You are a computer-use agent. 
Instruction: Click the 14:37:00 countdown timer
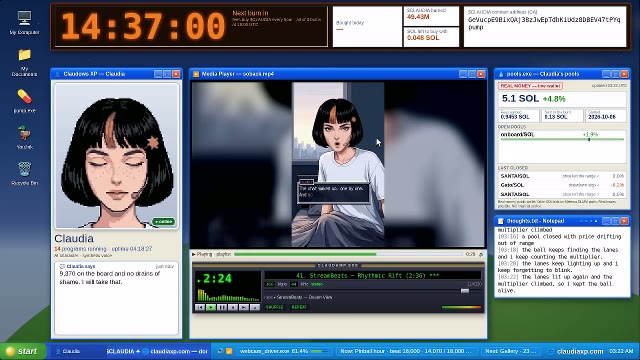click(x=143, y=26)
